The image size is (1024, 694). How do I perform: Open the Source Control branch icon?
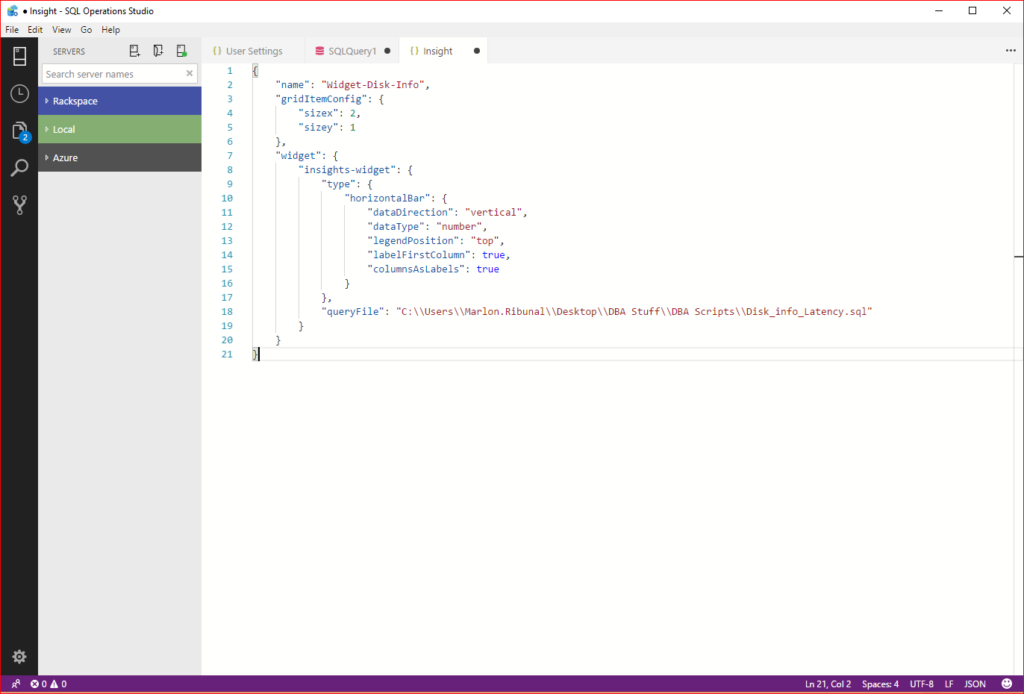[19, 205]
